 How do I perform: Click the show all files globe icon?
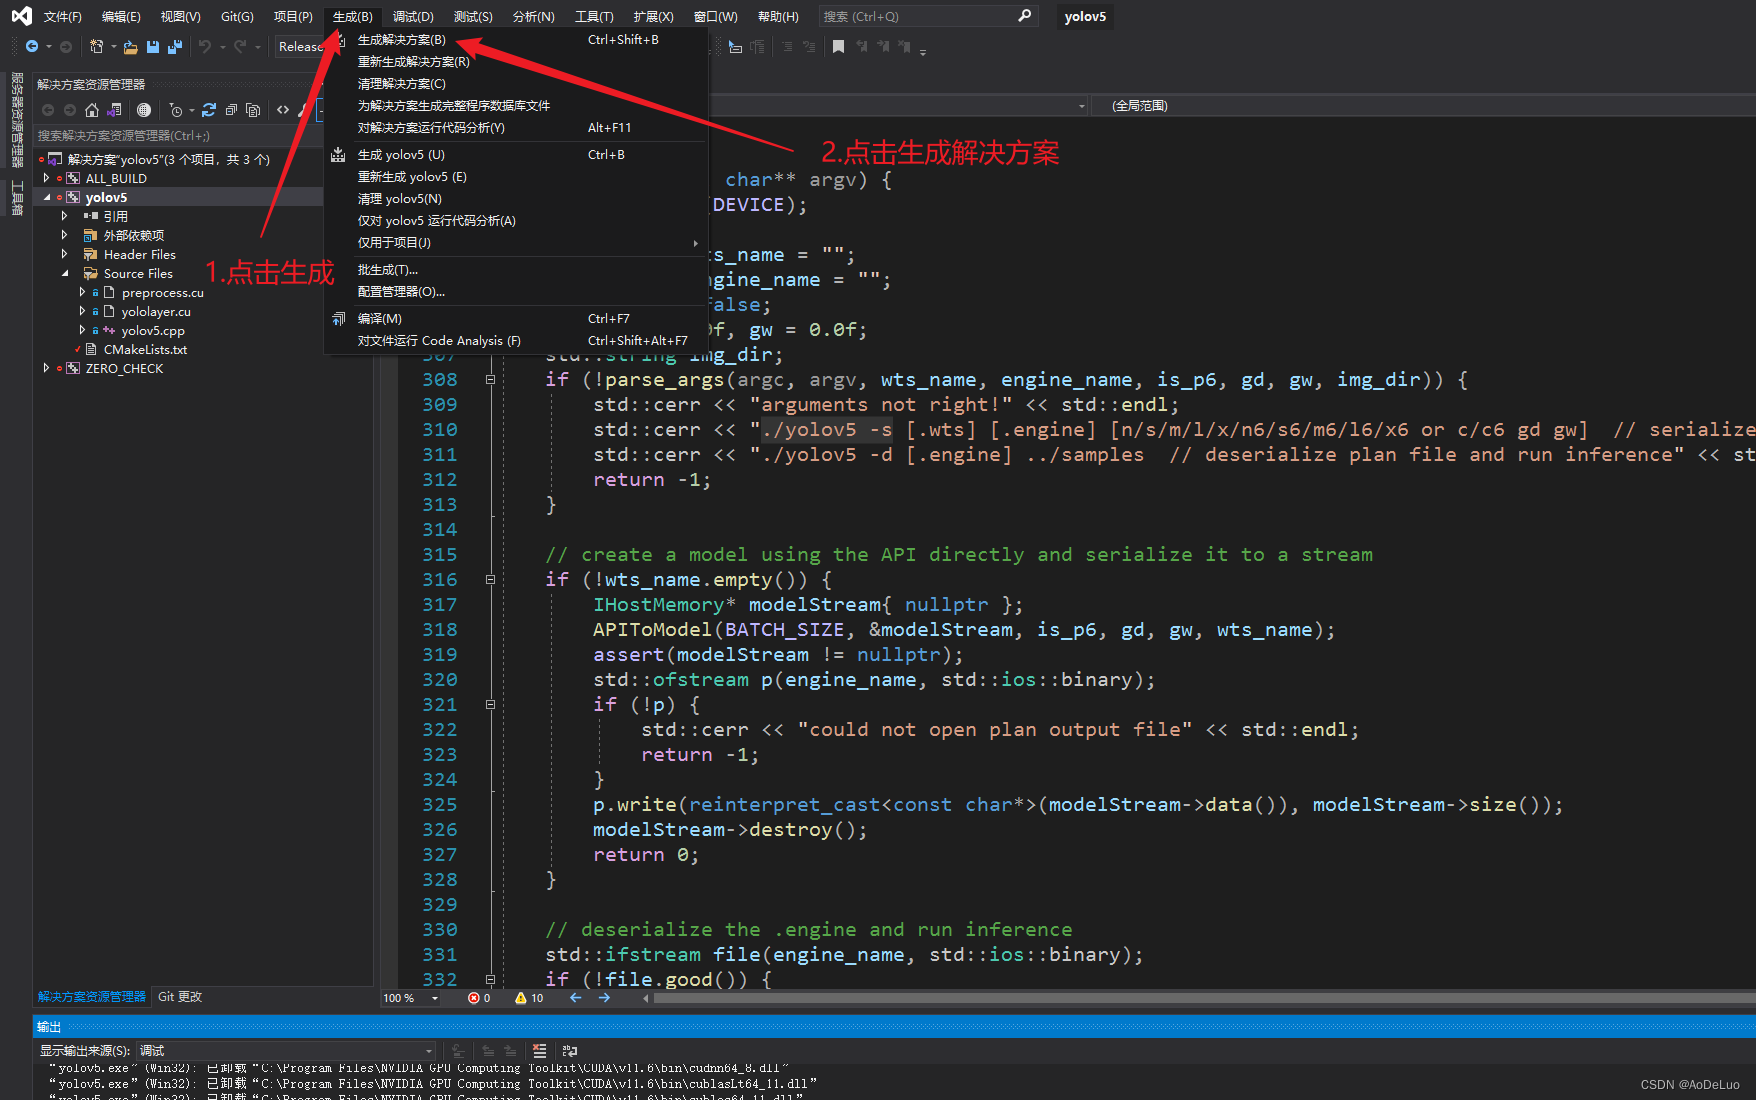[144, 110]
